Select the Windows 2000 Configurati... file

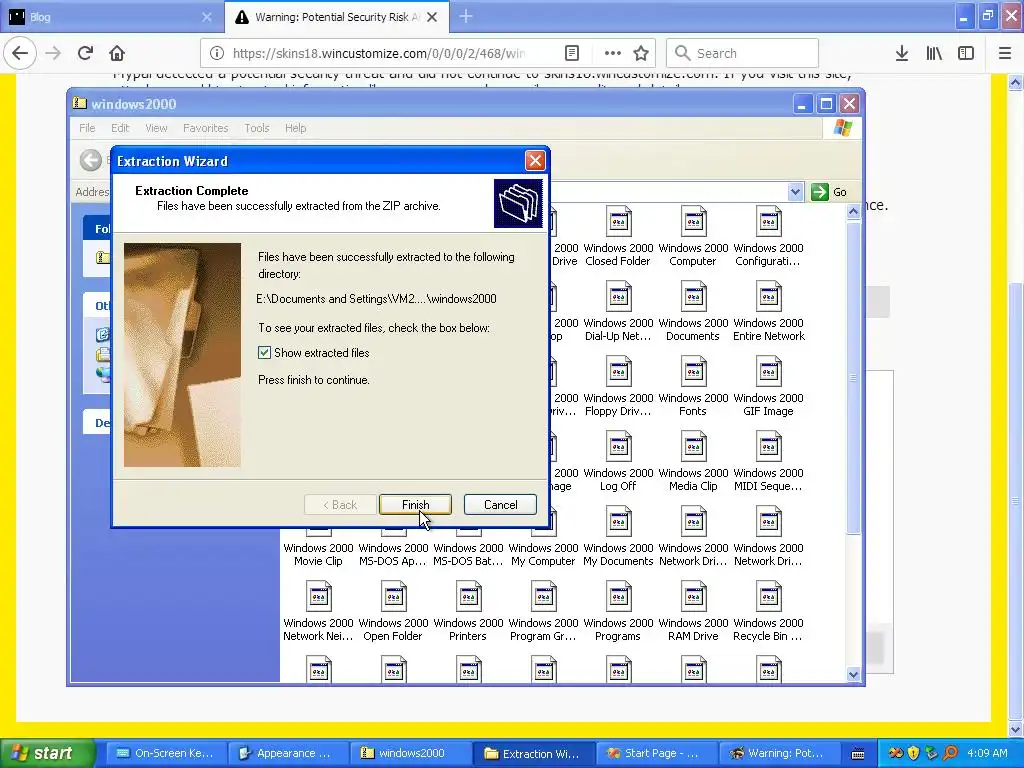(x=768, y=236)
